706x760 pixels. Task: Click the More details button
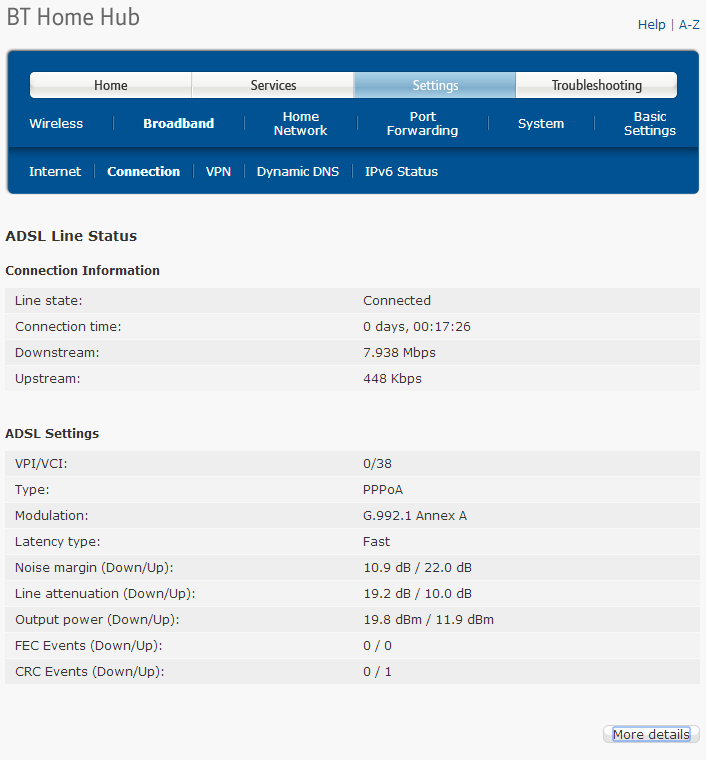pyautogui.click(x=651, y=734)
